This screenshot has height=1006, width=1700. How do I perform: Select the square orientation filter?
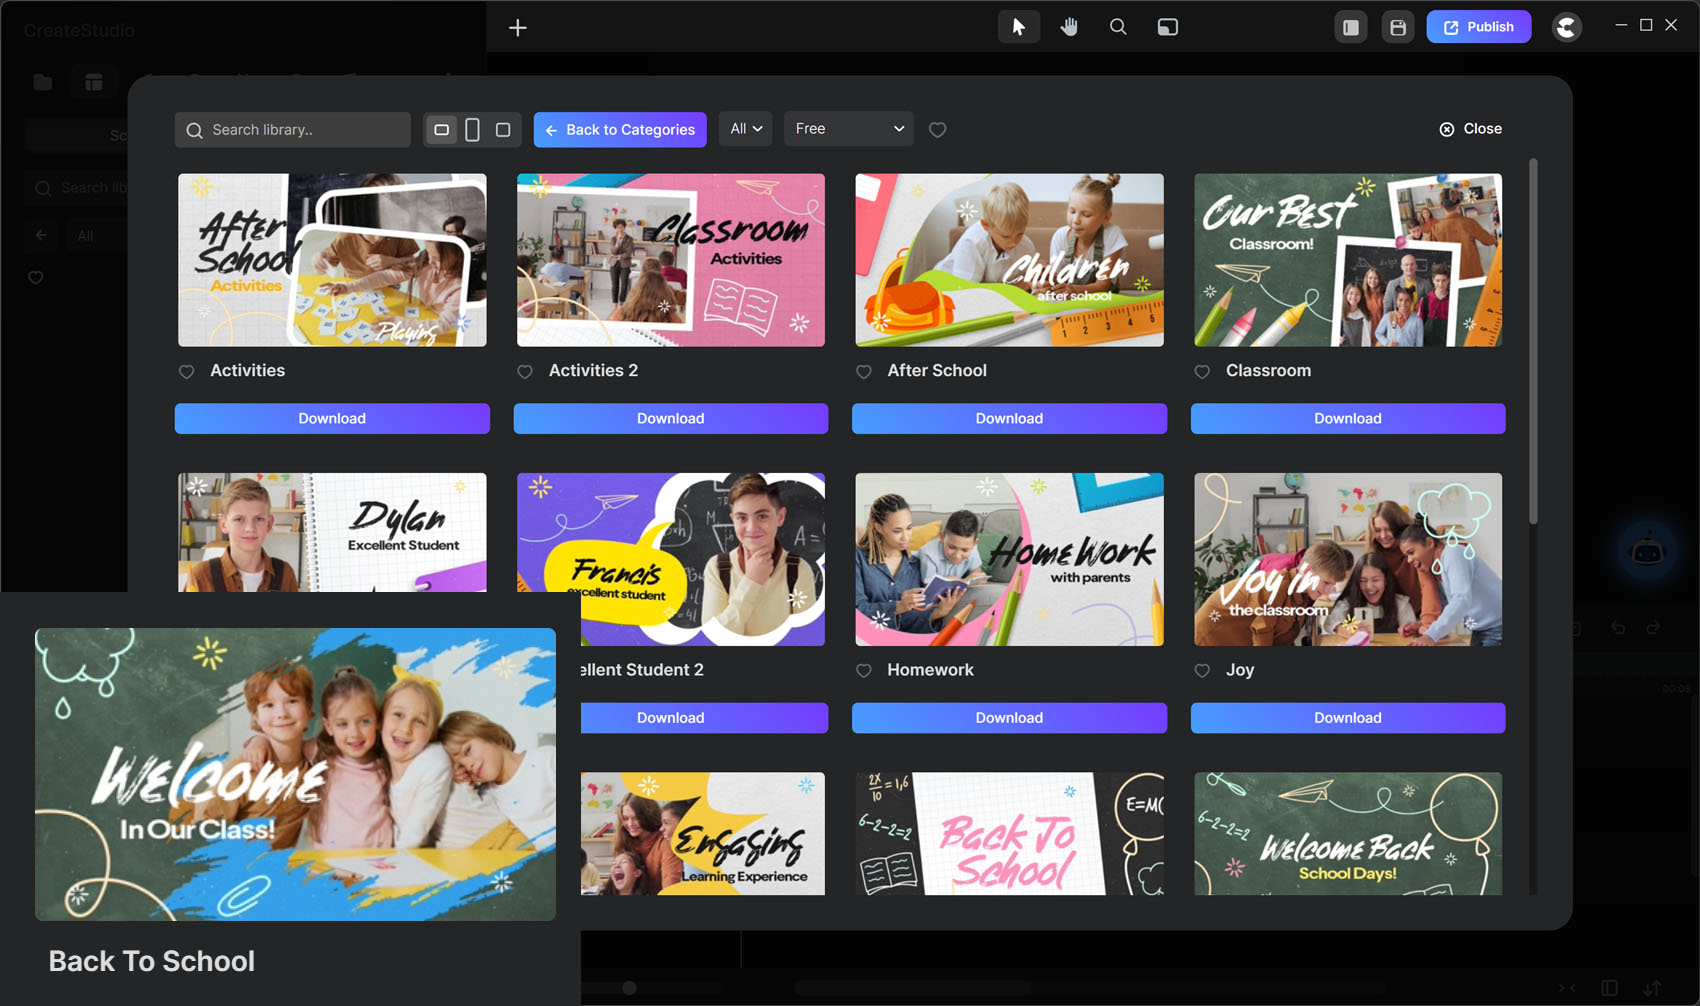tap(503, 130)
